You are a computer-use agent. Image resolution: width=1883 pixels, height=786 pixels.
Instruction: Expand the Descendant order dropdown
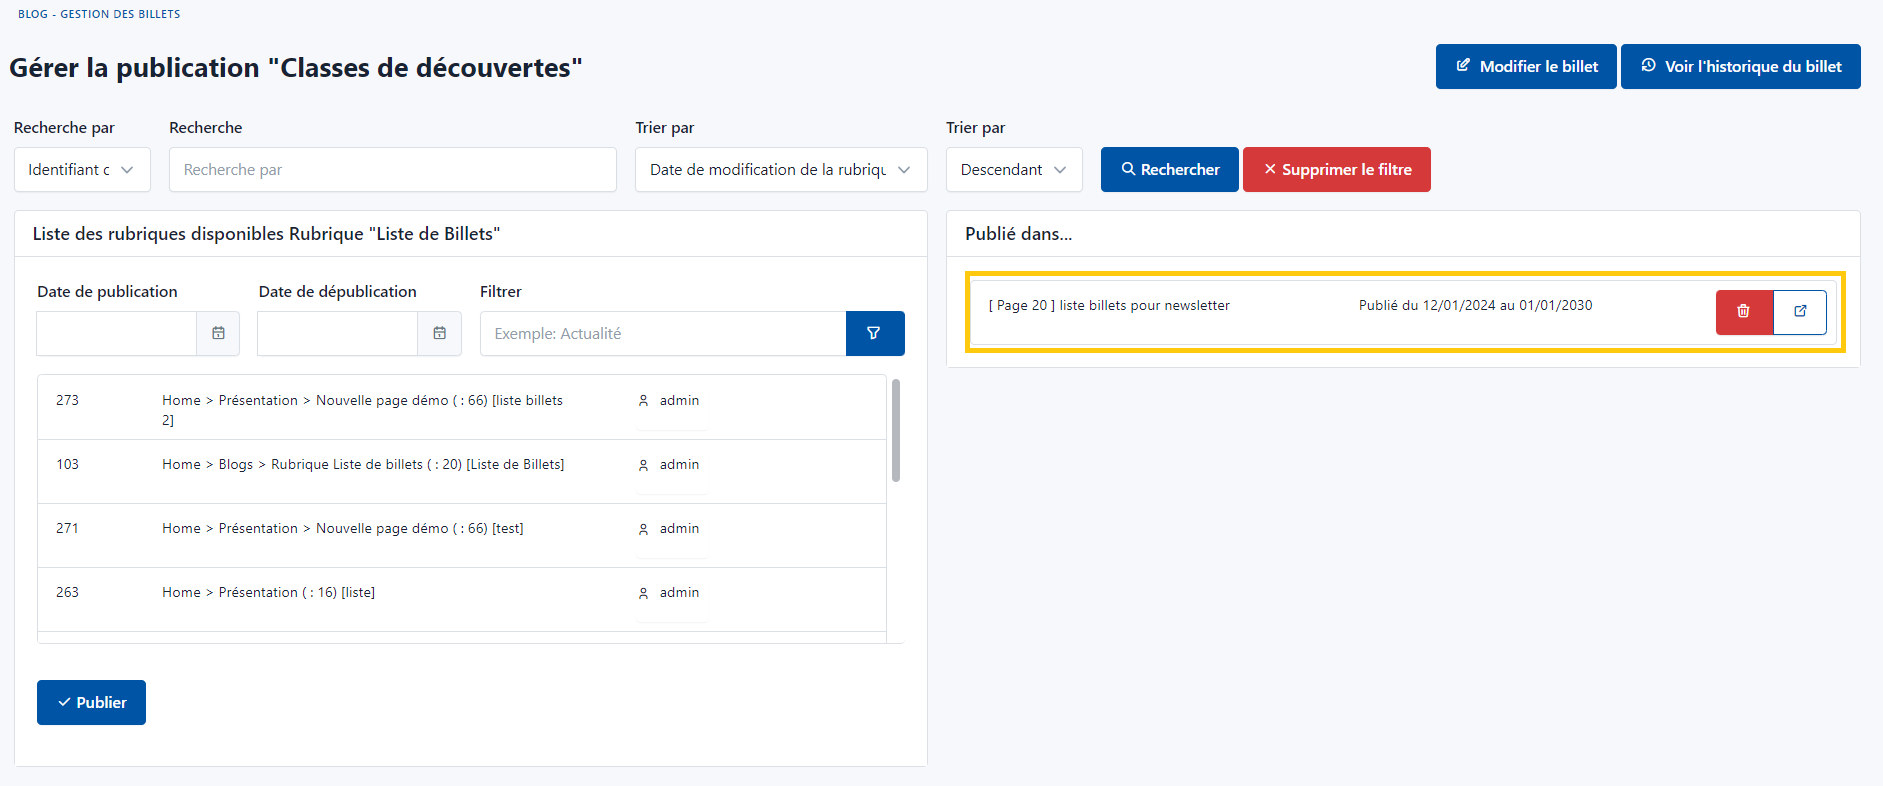point(1013,170)
